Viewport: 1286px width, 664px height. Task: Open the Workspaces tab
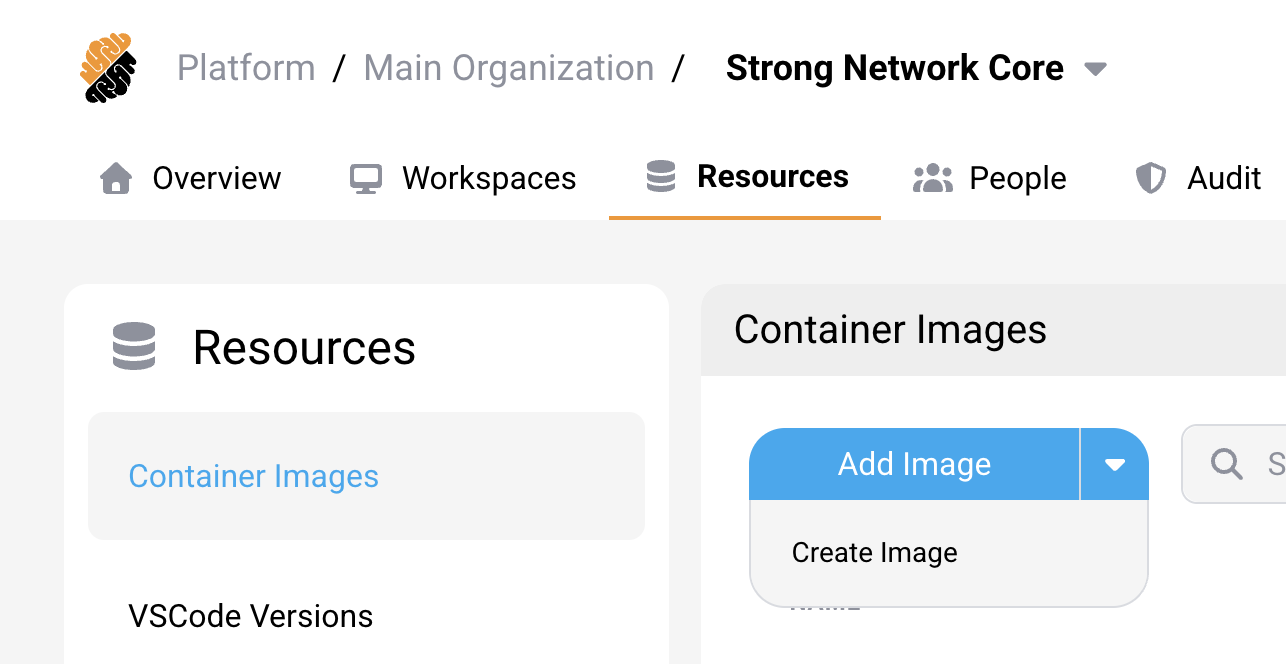pos(463,178)
